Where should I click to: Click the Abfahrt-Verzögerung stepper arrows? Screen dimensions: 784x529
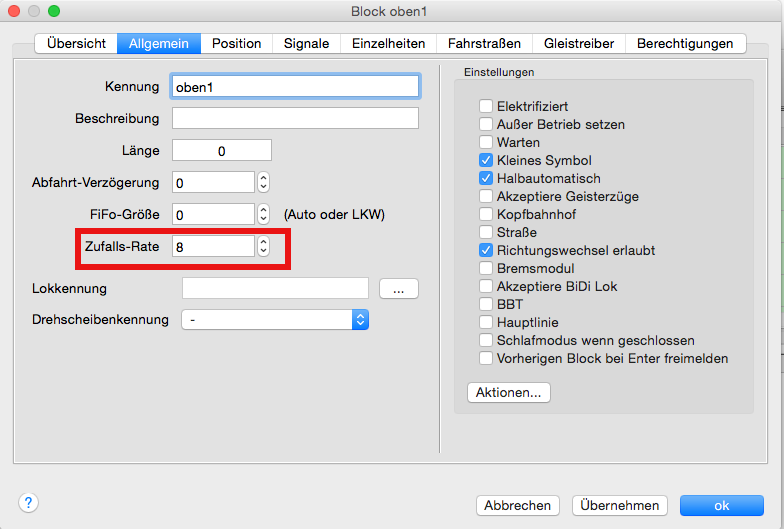(263, 182)
